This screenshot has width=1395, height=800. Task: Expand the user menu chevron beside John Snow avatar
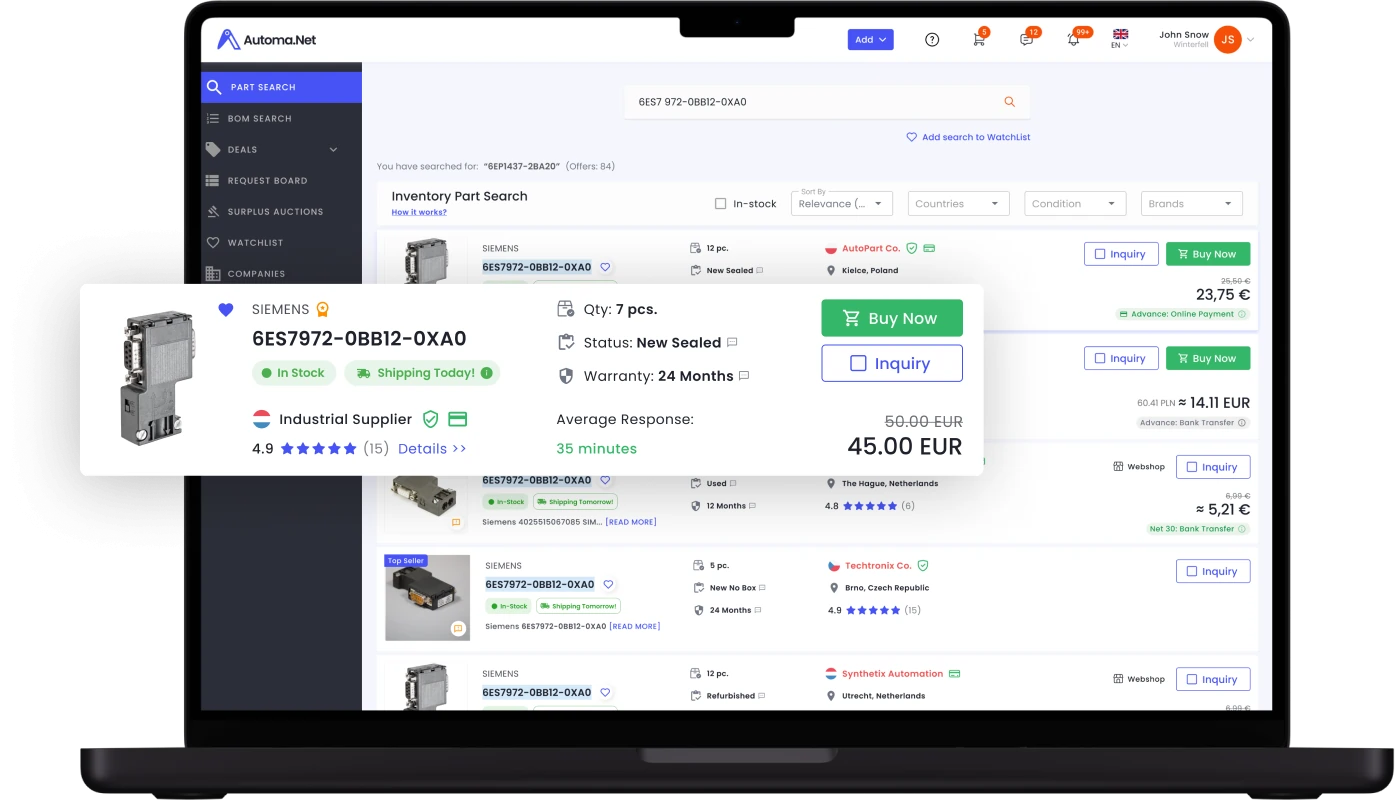pyautogui.click(x=1250, y=41)
